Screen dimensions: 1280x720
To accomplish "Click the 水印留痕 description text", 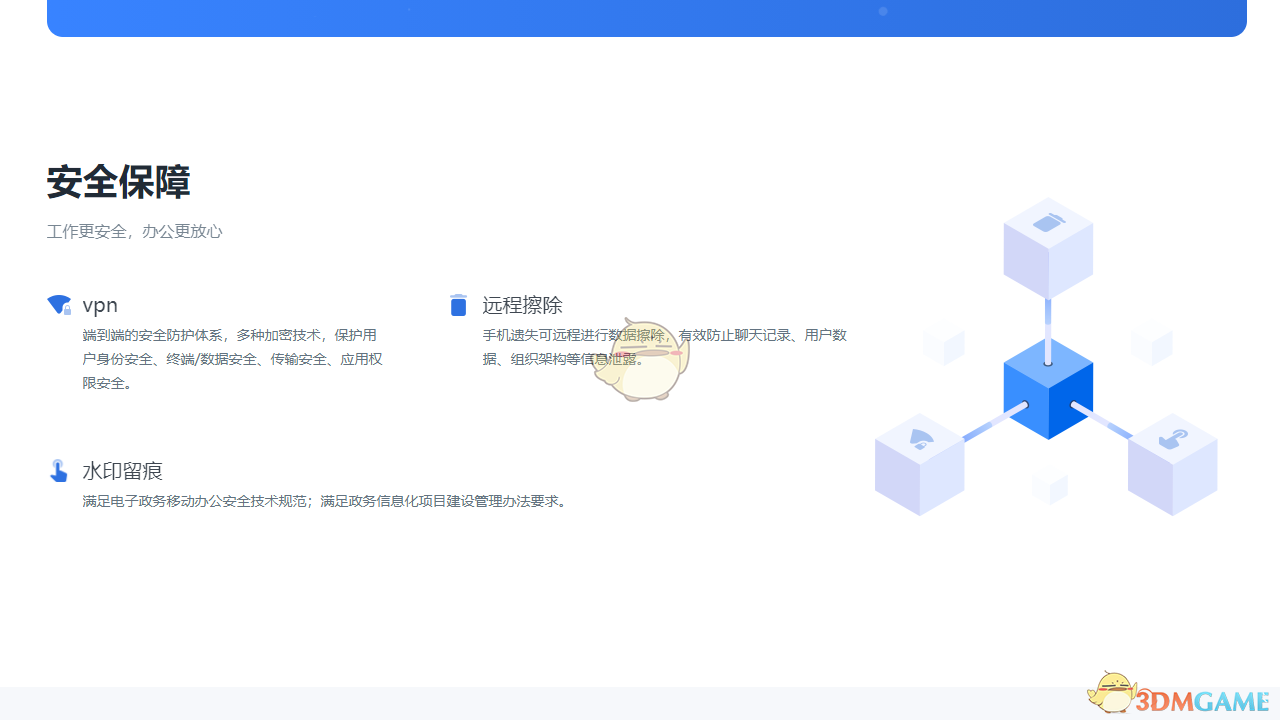I will click(324, 501).
